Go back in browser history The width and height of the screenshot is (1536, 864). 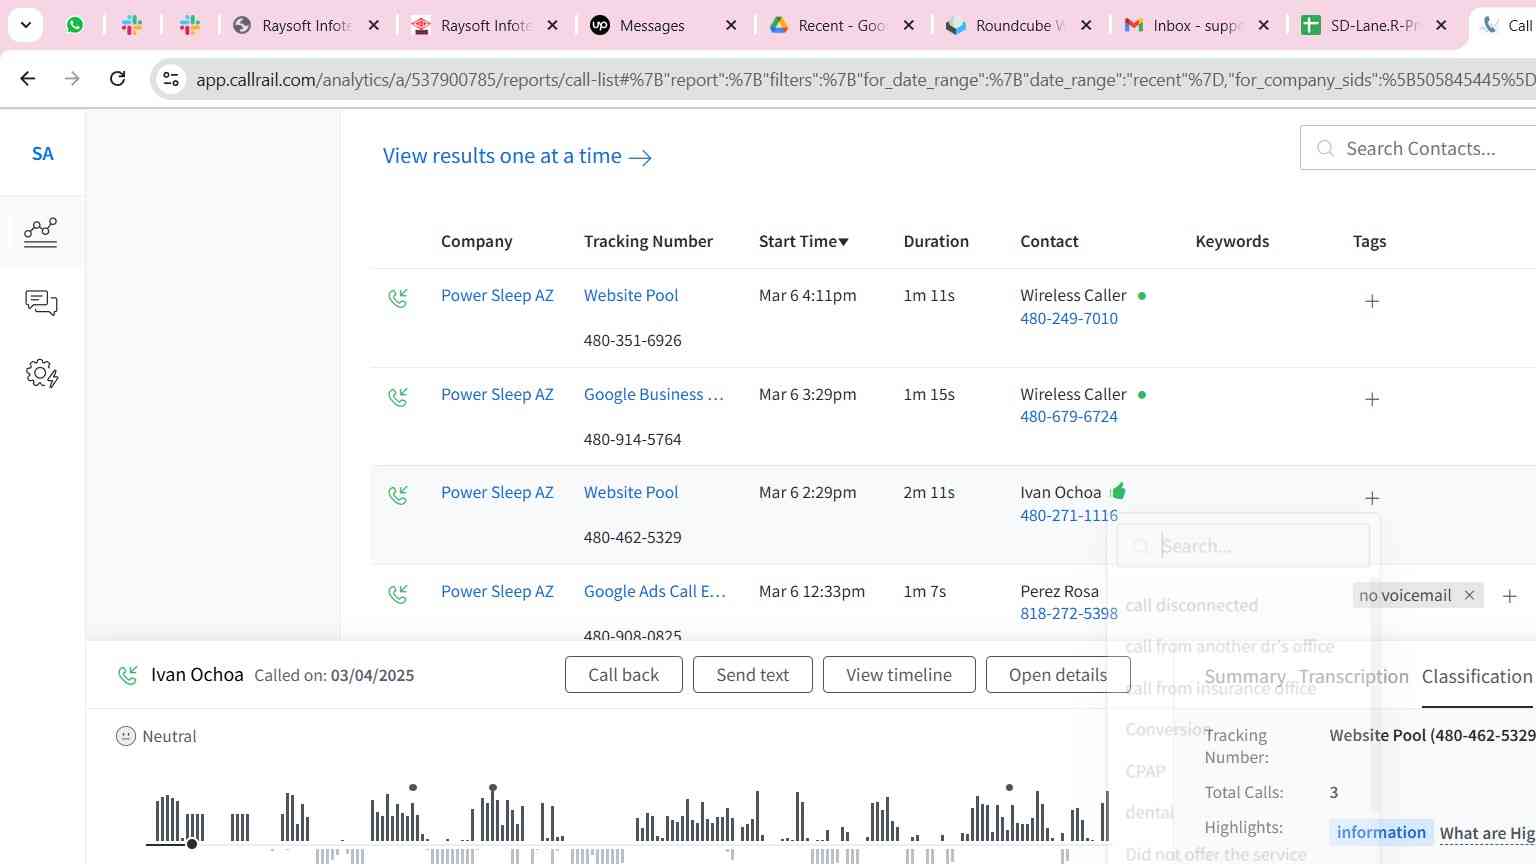[28, 78]
